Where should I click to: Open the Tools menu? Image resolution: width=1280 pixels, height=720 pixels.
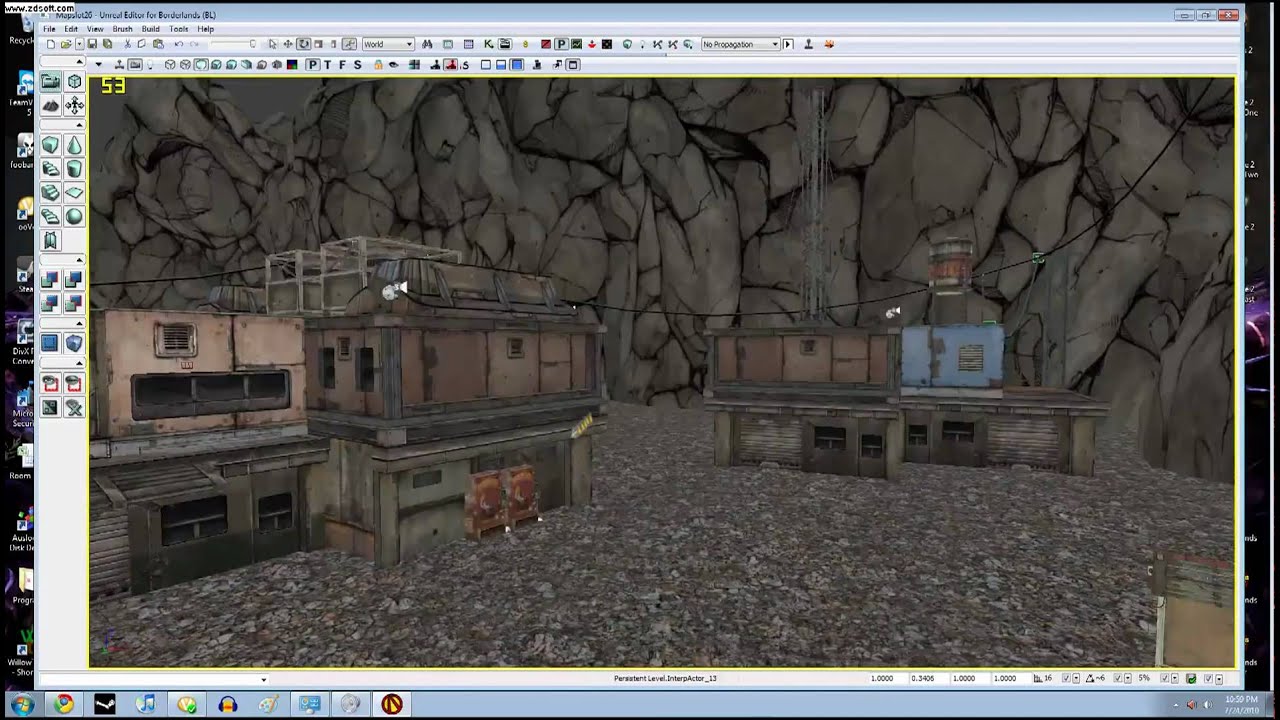point(178,29)
